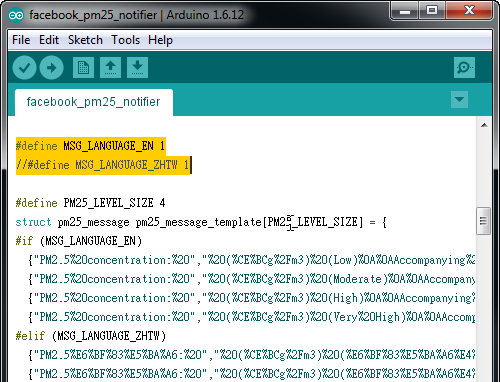The width and height of the screenshot is (500, 382).
Task: Click the code line containing 'Very%20High'
Action: coord(252,317)
